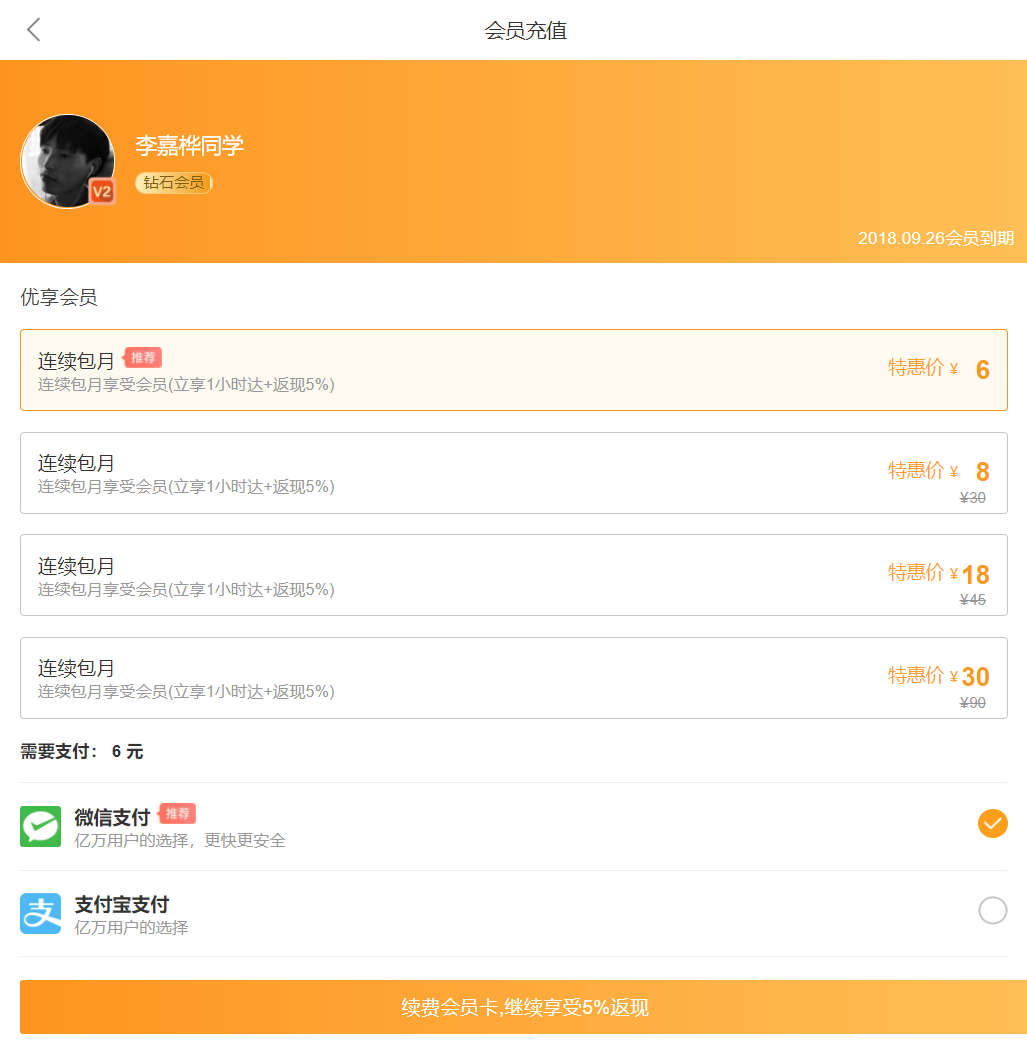Image resolution: width=1027 pixels, height=1045 pixels.
Task: Click the 2018.09.26 membership expiry text
Action: point(935,238)
